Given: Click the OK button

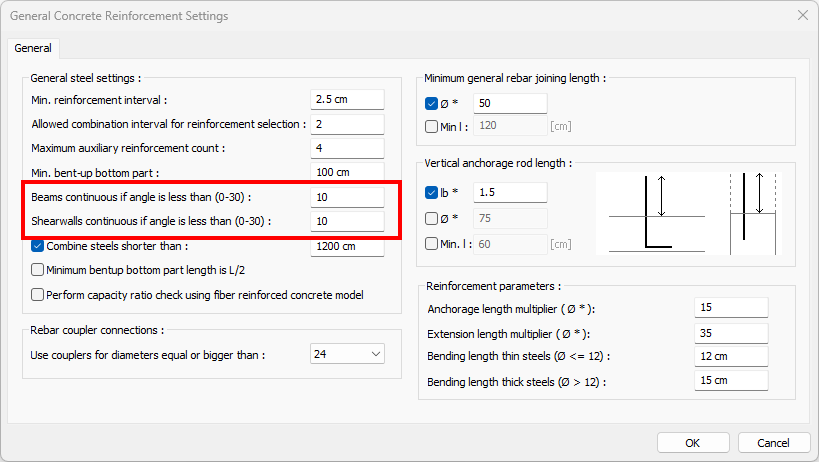Looking at the screenshot, I should click(692, 442).
